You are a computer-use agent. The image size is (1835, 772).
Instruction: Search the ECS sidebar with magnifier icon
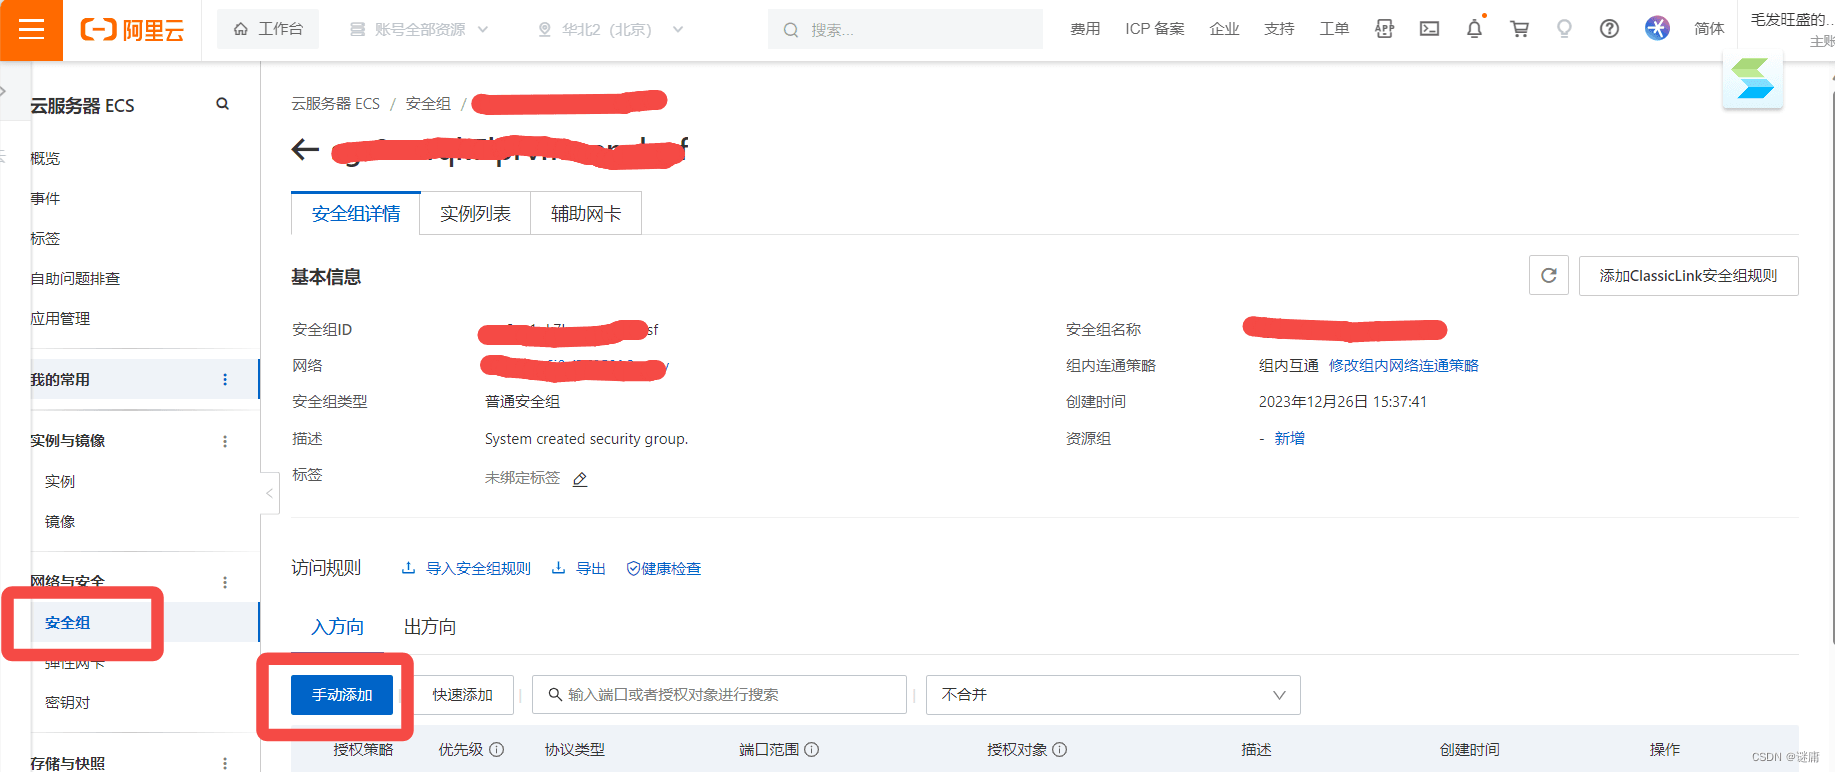[x=222, y=104]
